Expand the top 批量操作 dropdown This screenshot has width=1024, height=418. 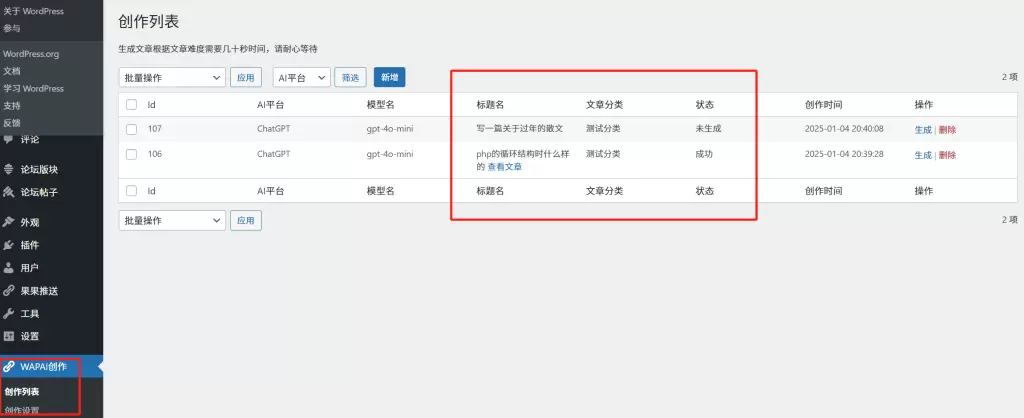coord(172,77)
